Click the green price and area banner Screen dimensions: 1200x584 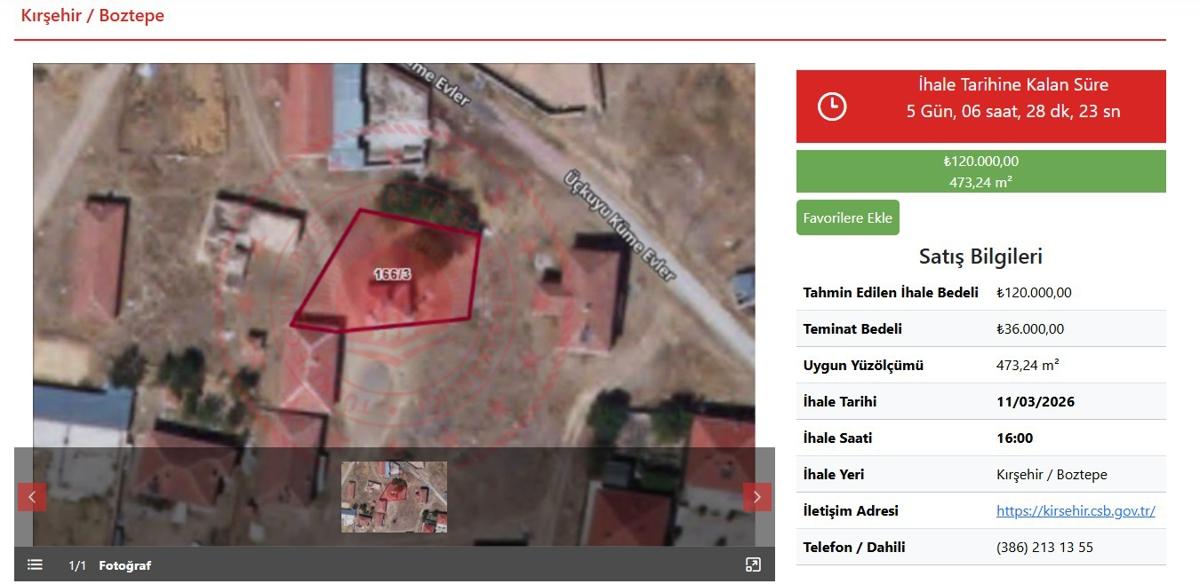coord(980,171)
